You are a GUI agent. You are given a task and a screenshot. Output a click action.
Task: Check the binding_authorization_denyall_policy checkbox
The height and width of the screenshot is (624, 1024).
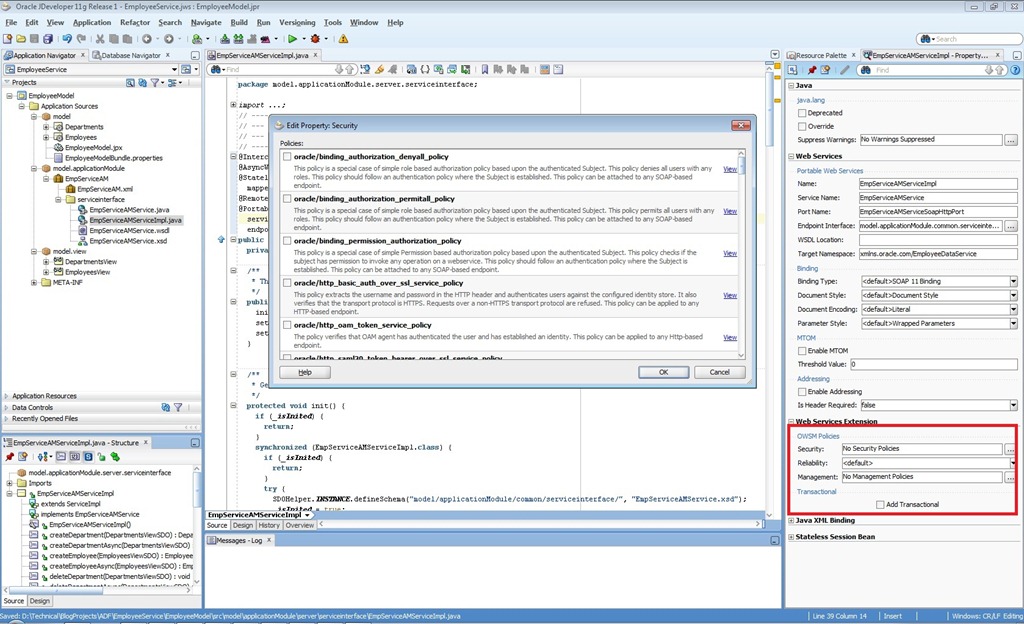pos(287,157)
